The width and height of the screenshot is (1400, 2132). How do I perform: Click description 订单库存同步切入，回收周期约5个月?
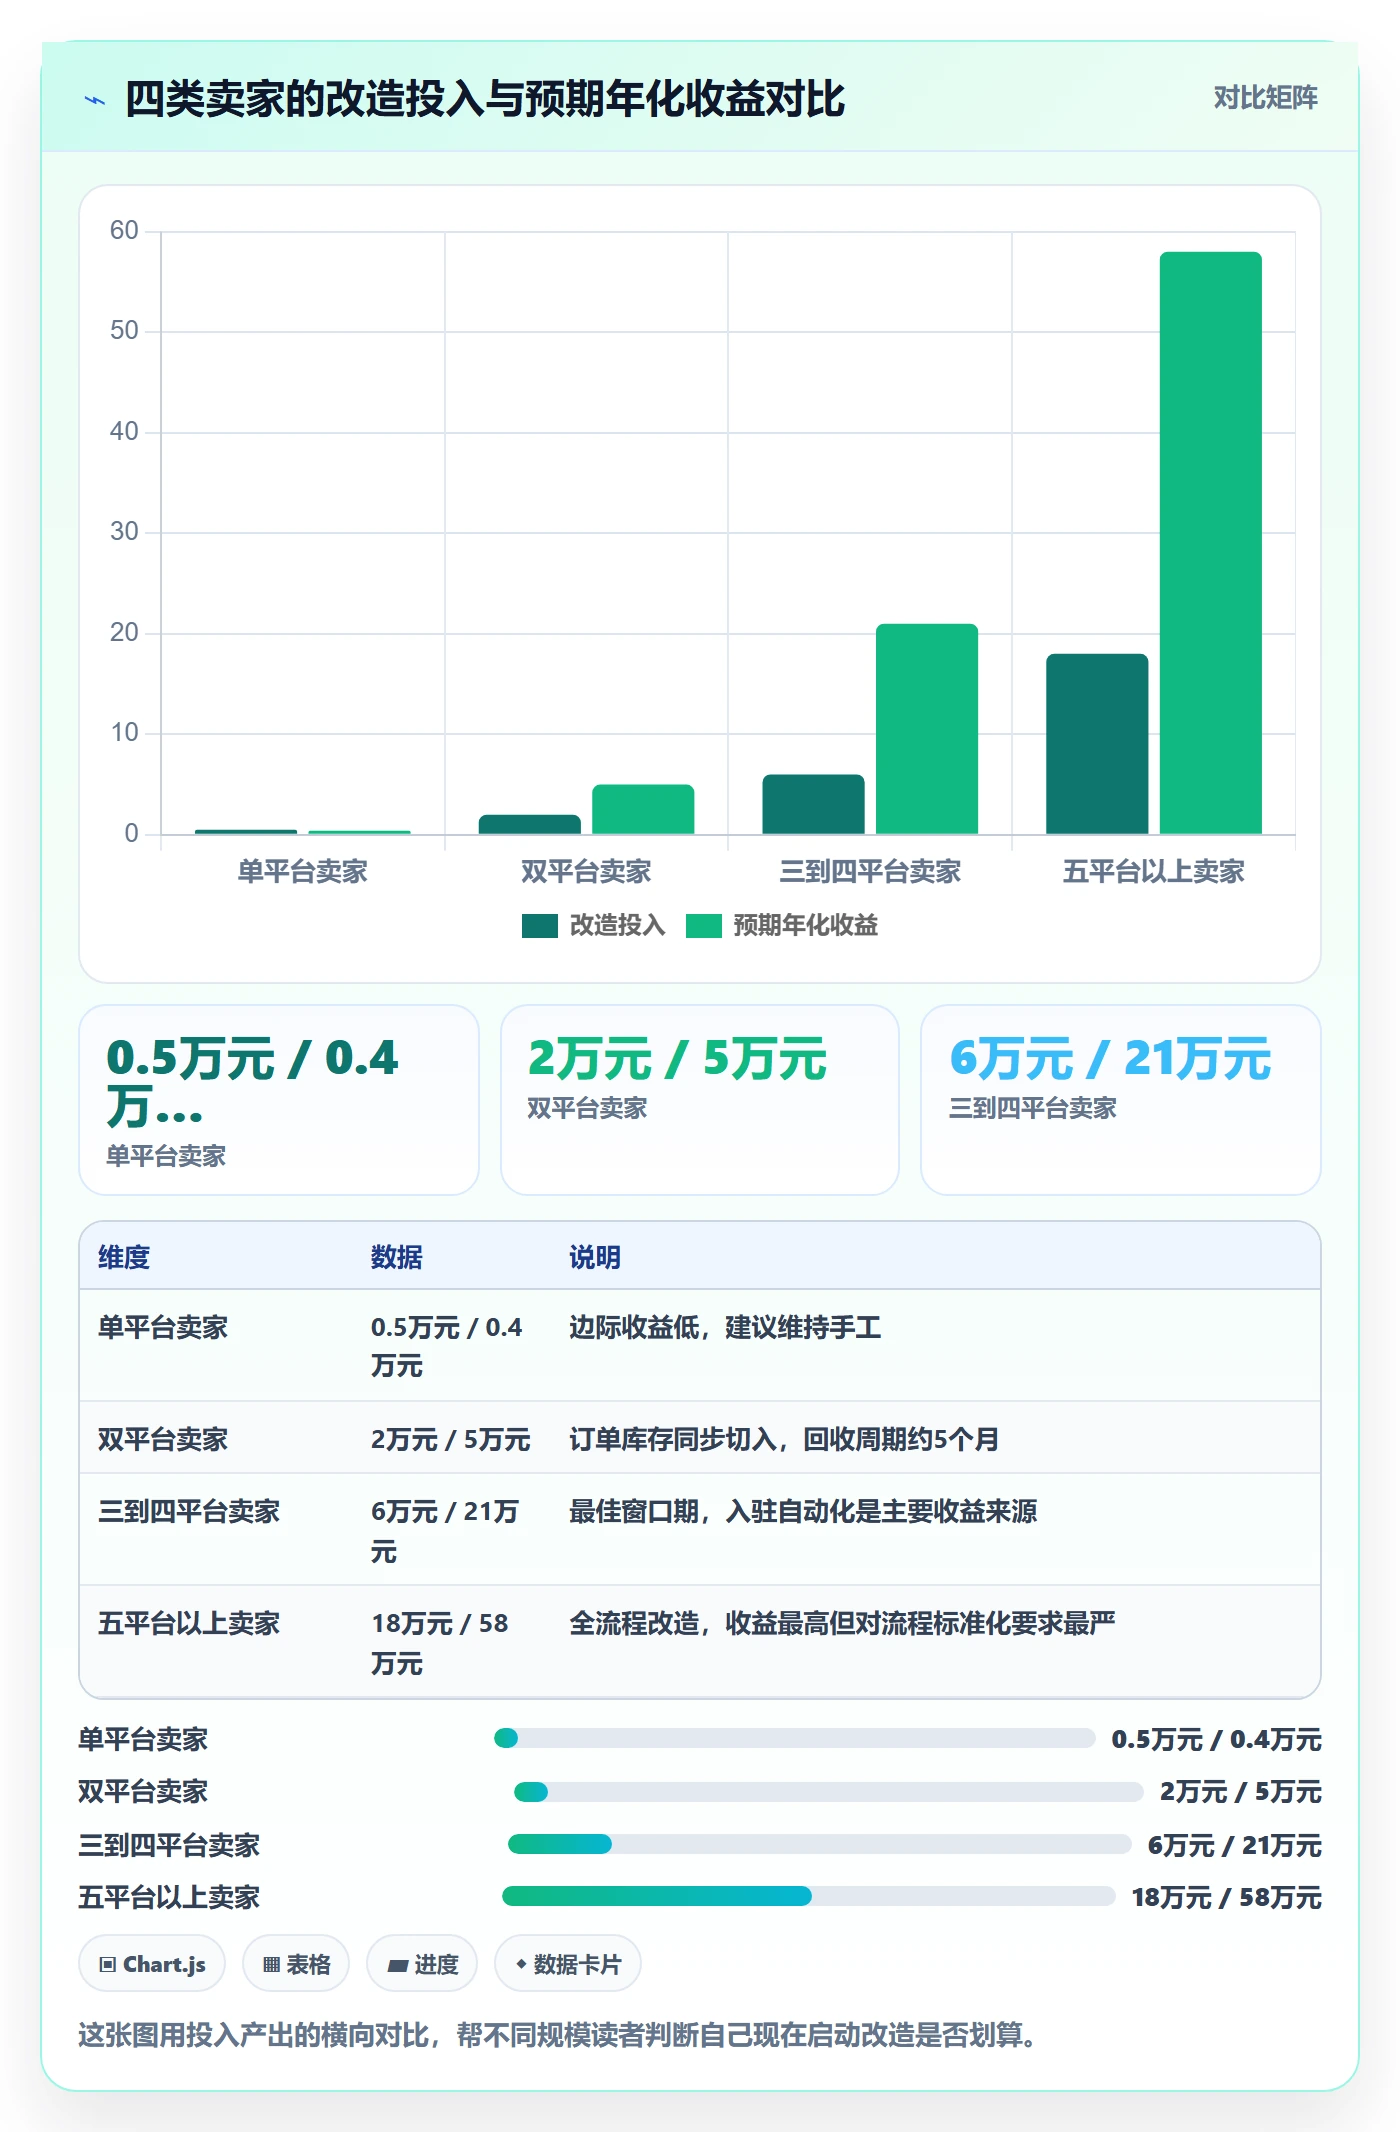pos(784,1439)
